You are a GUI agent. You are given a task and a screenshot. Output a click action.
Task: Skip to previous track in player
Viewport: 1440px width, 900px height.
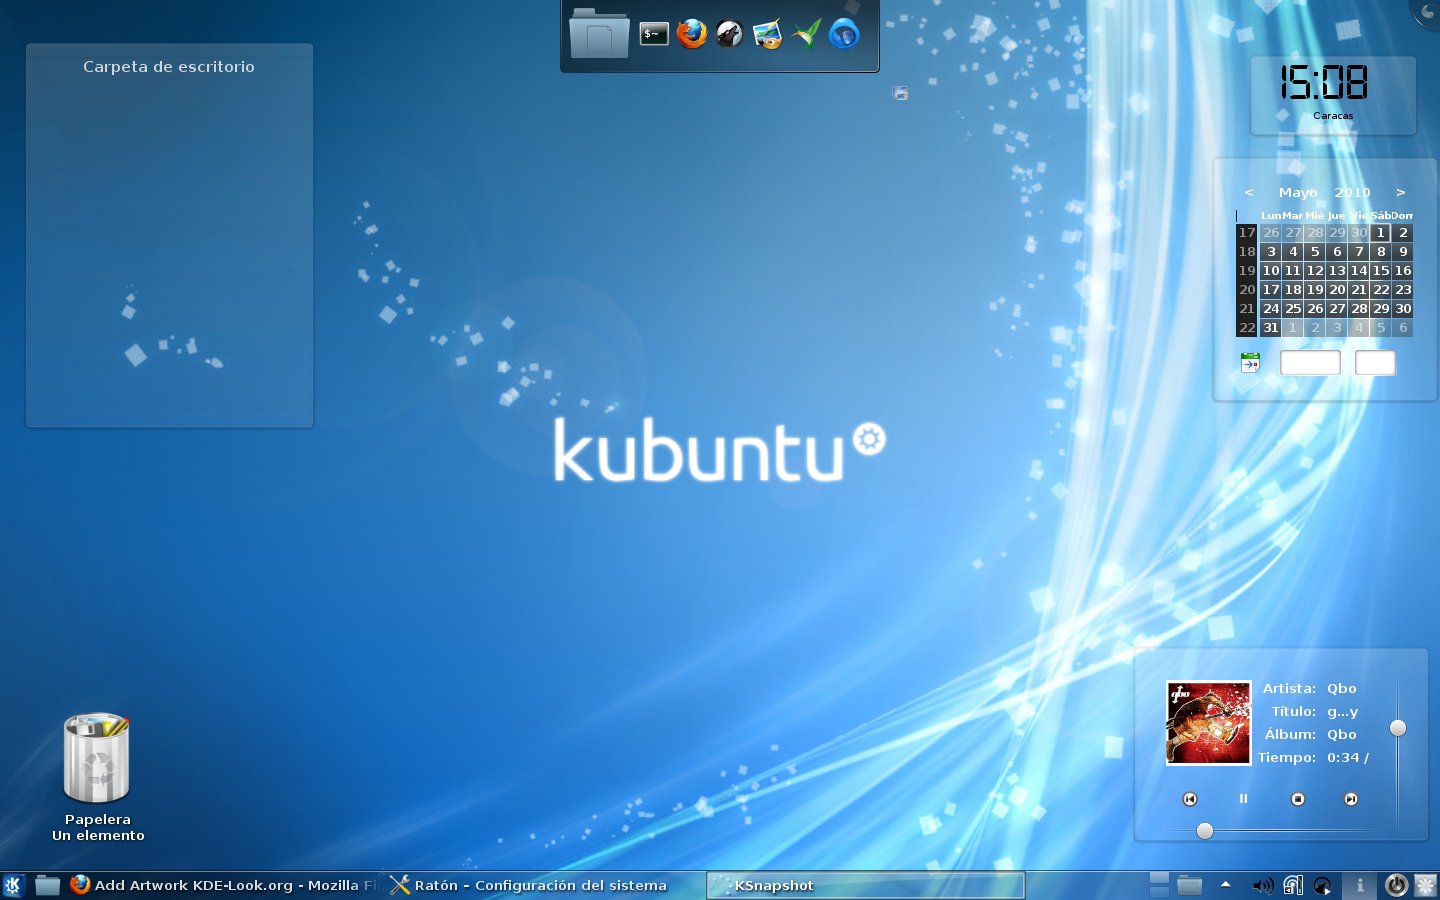(1190, 799)
